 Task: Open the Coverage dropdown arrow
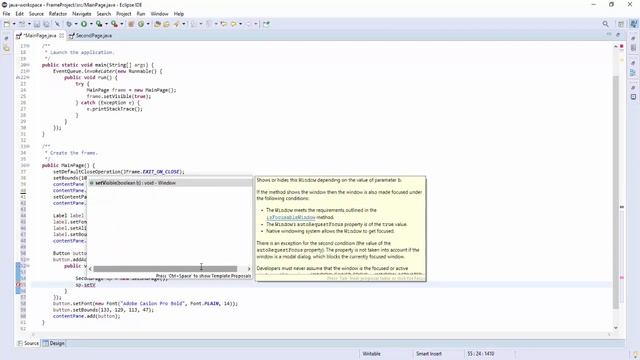[106, 24]
